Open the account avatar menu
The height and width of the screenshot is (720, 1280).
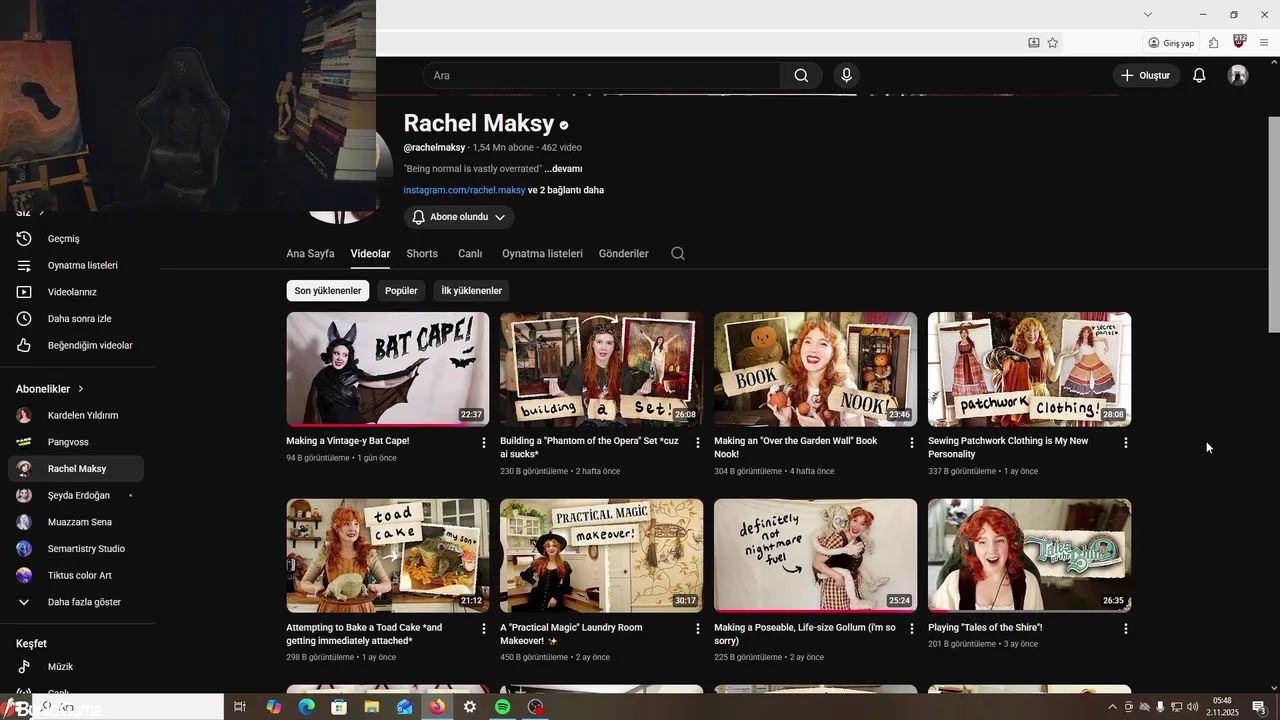1238,75
